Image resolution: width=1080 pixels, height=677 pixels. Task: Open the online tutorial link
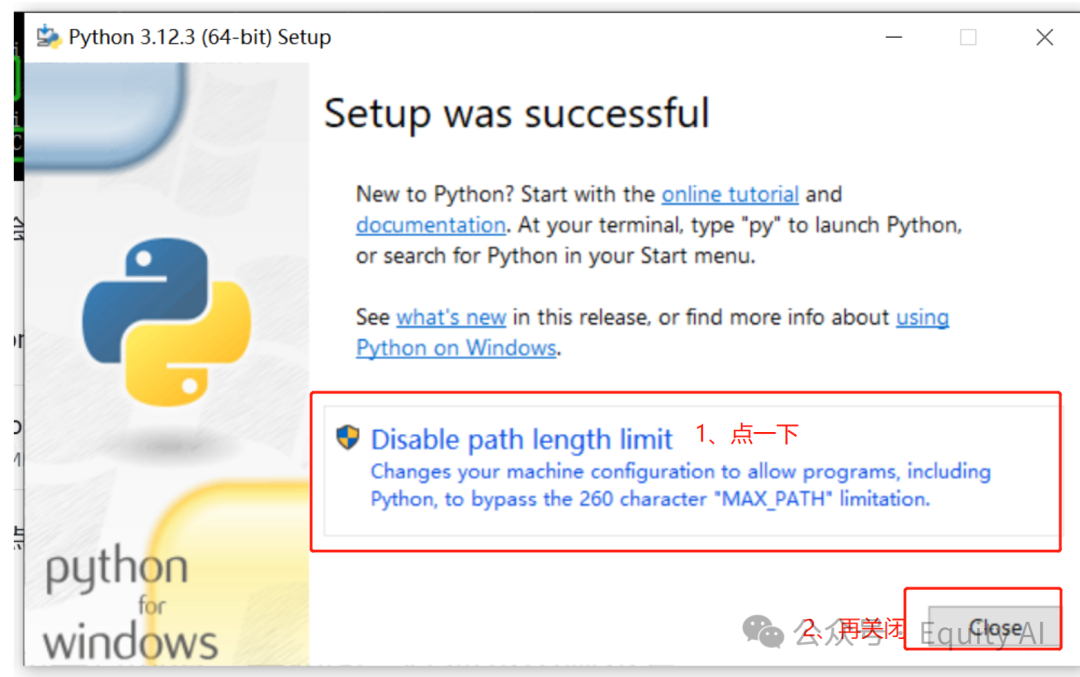pyautogui.click(x=730, y=194)
